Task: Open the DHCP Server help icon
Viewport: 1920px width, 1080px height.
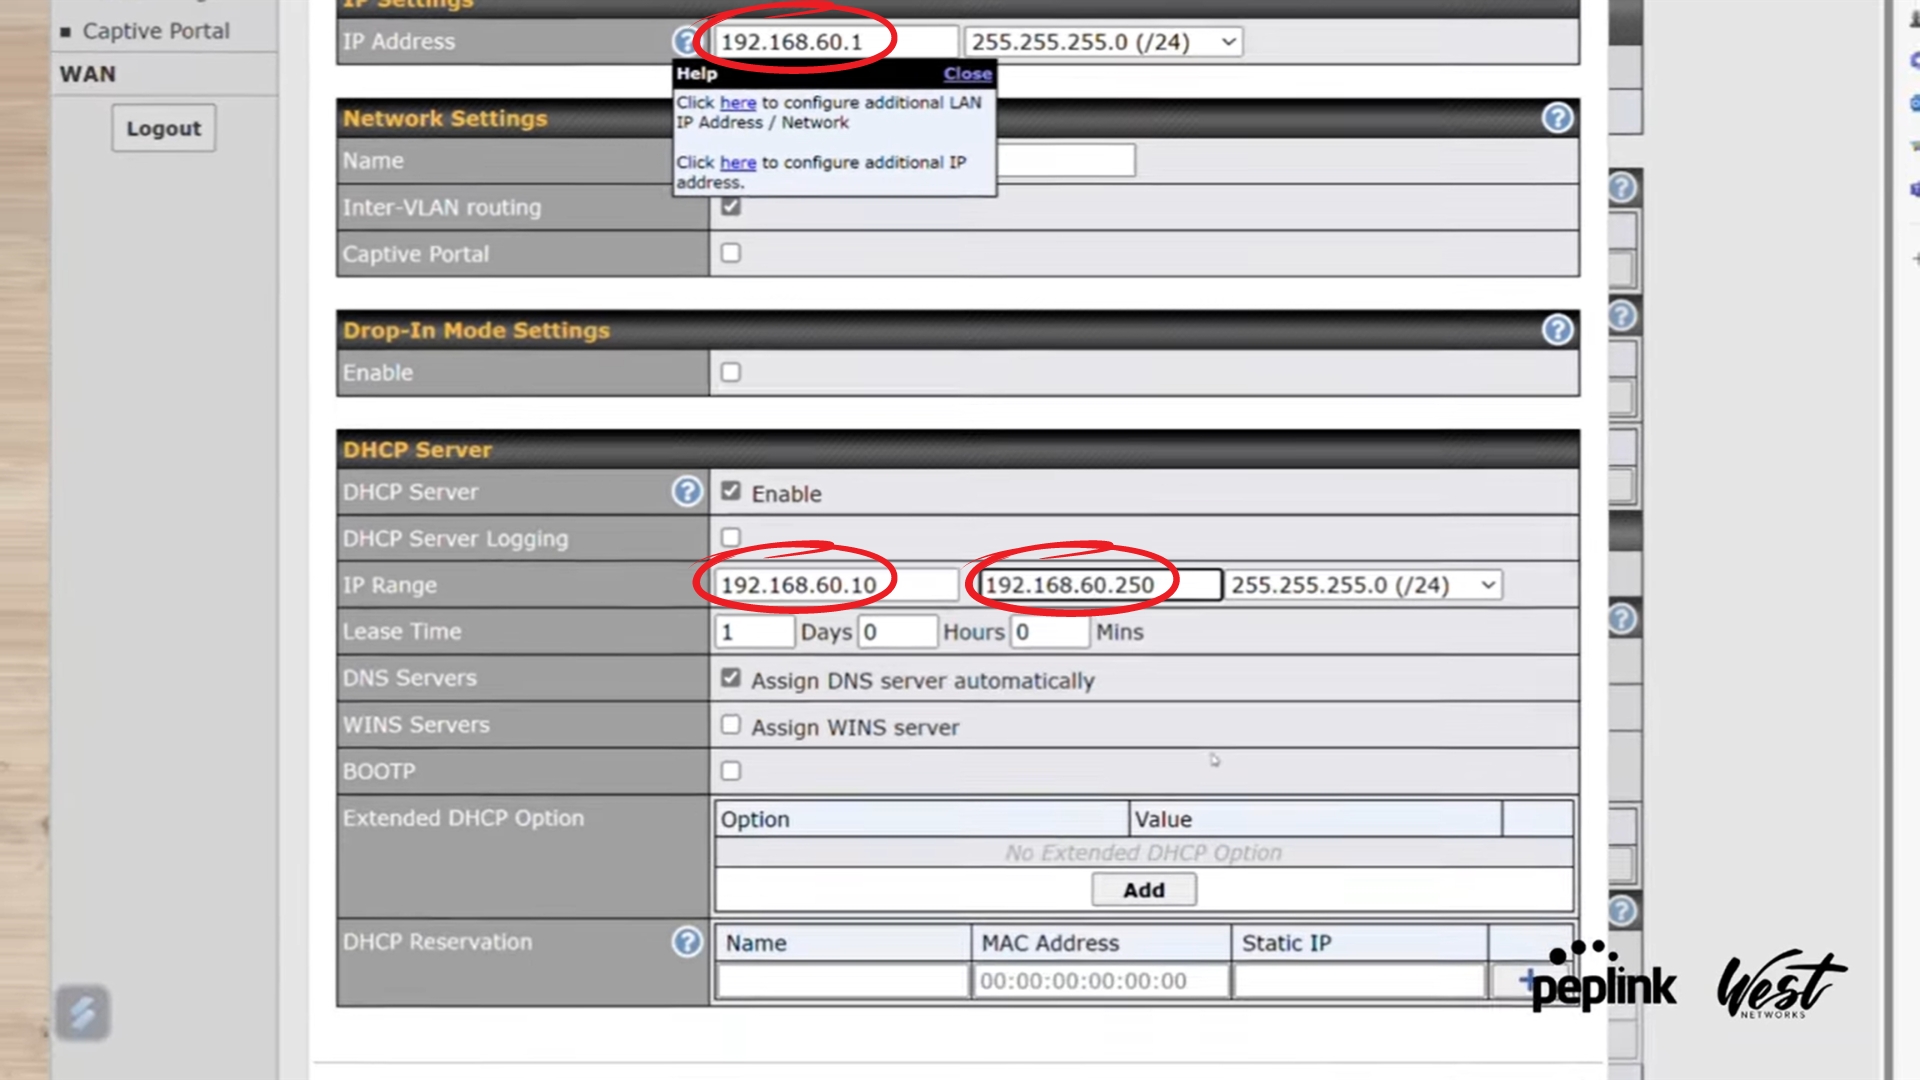Action: coord(686,492)
